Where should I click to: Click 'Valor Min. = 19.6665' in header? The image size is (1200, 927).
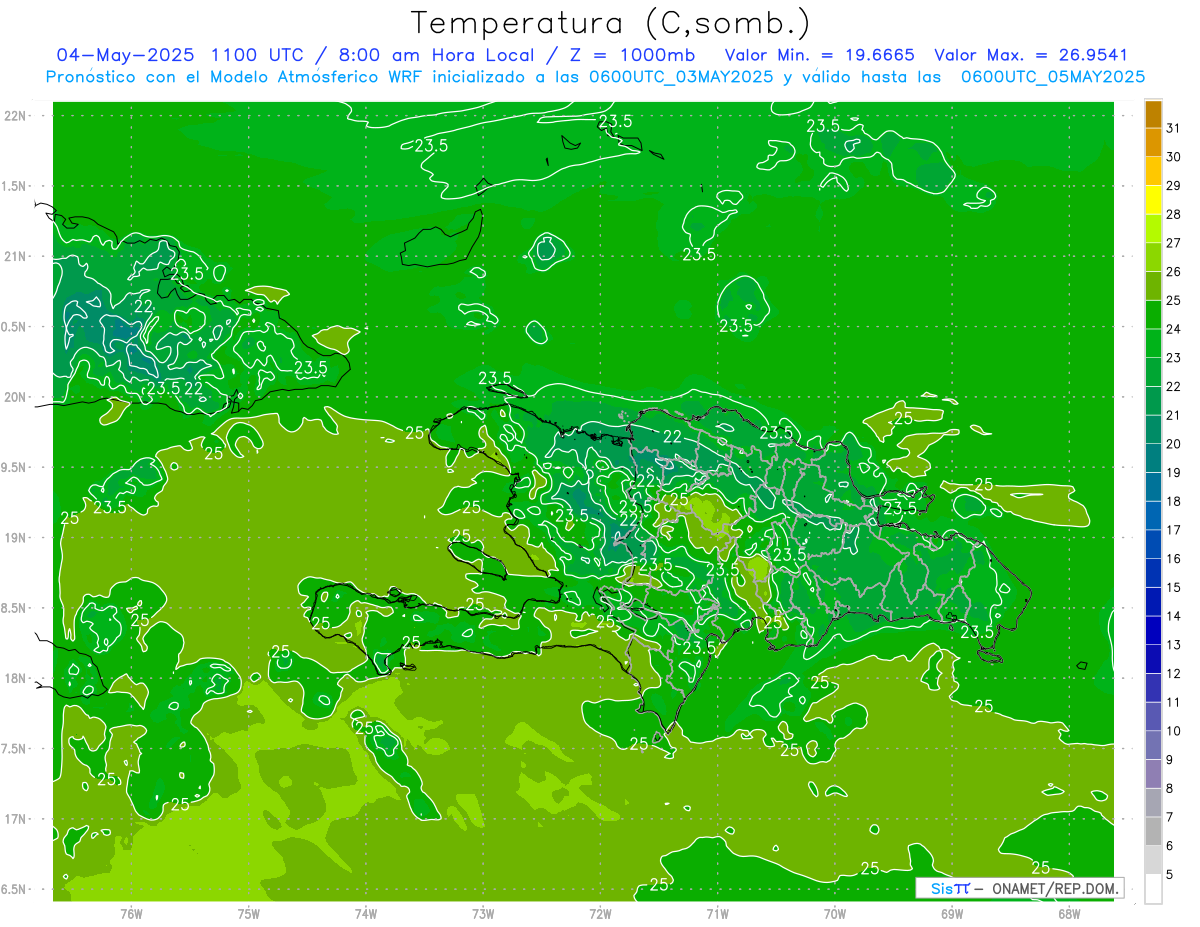click(x=820, y=55)
